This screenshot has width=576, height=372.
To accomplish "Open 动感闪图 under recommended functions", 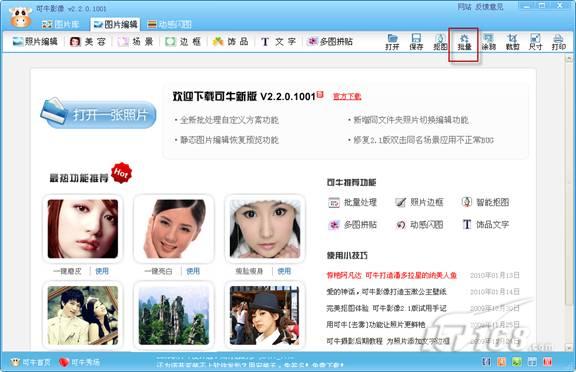I will tap(419, 225).
